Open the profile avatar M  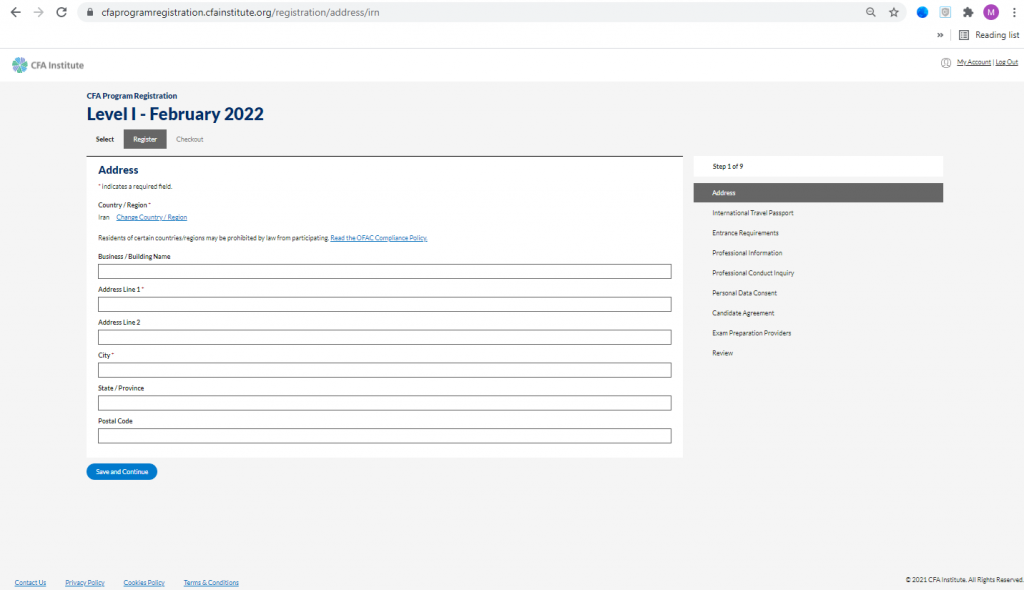tap(991, 12)
